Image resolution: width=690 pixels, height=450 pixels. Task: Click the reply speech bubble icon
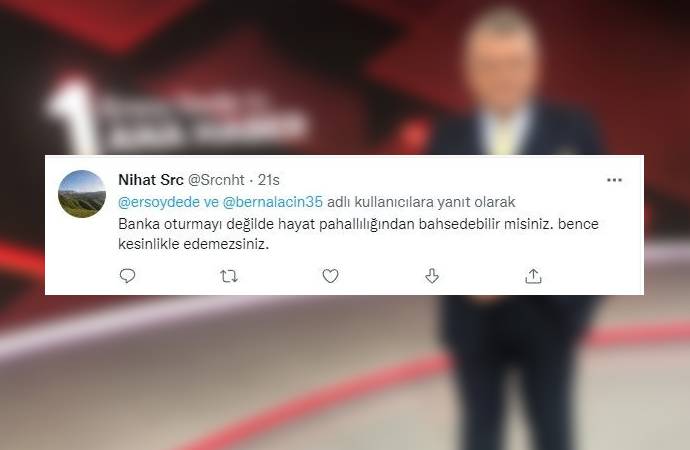(128, 276)
